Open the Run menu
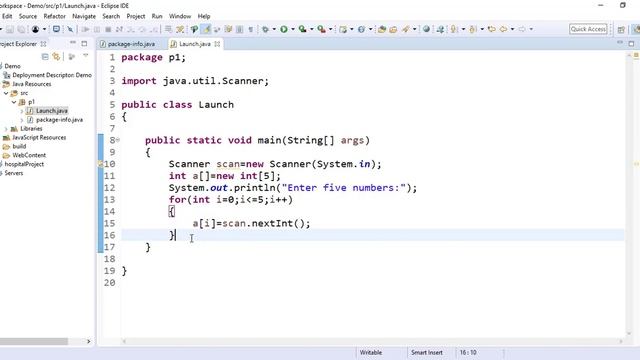640x360 pixels. pyautogui.click(x=157, y=16)
